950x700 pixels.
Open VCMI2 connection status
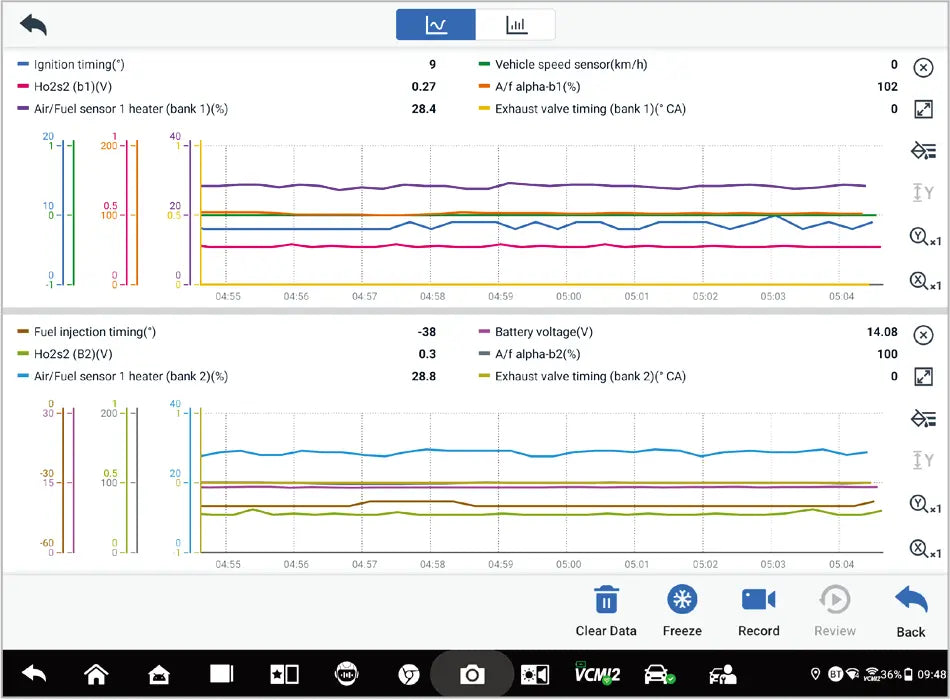[597, 675]
